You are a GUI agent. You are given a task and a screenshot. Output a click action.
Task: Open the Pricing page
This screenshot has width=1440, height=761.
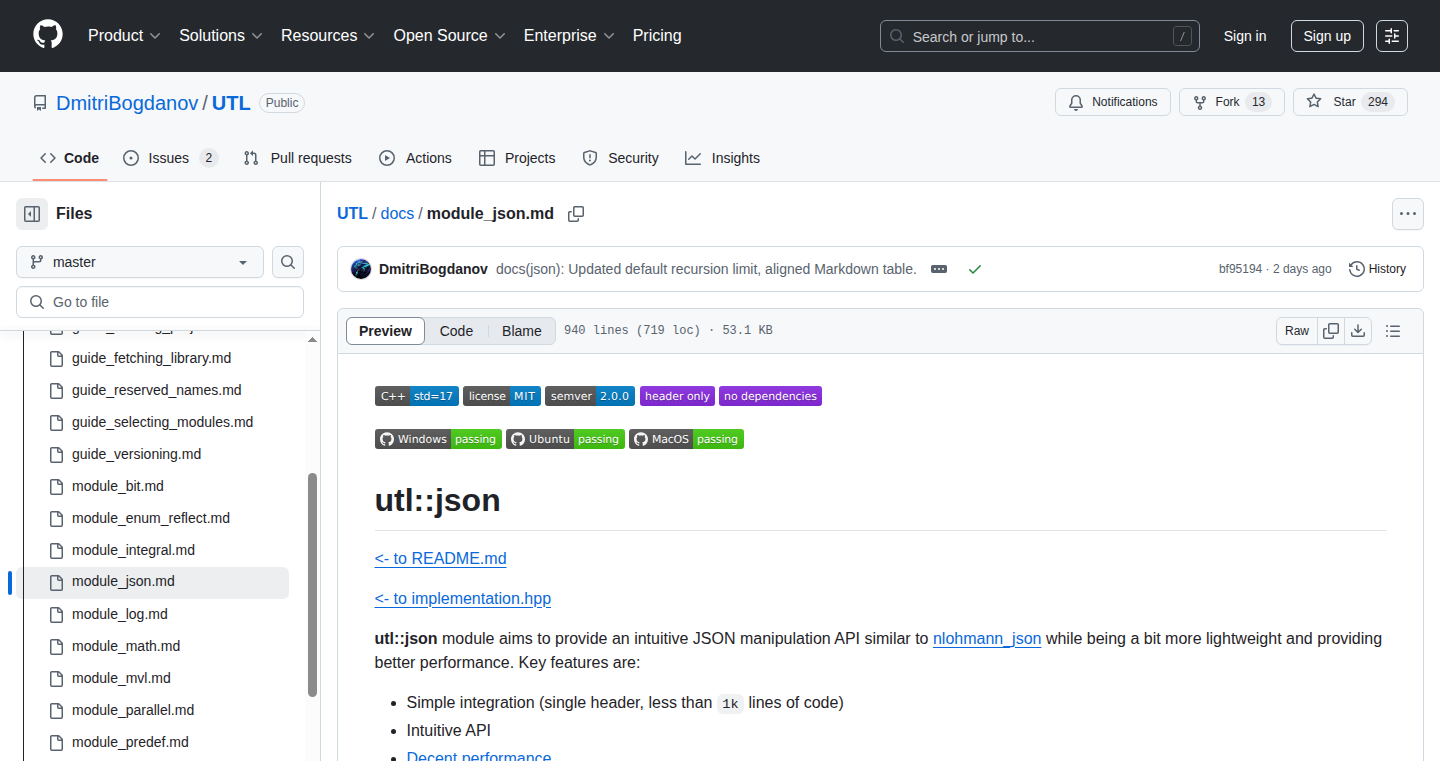coord(657,36)
